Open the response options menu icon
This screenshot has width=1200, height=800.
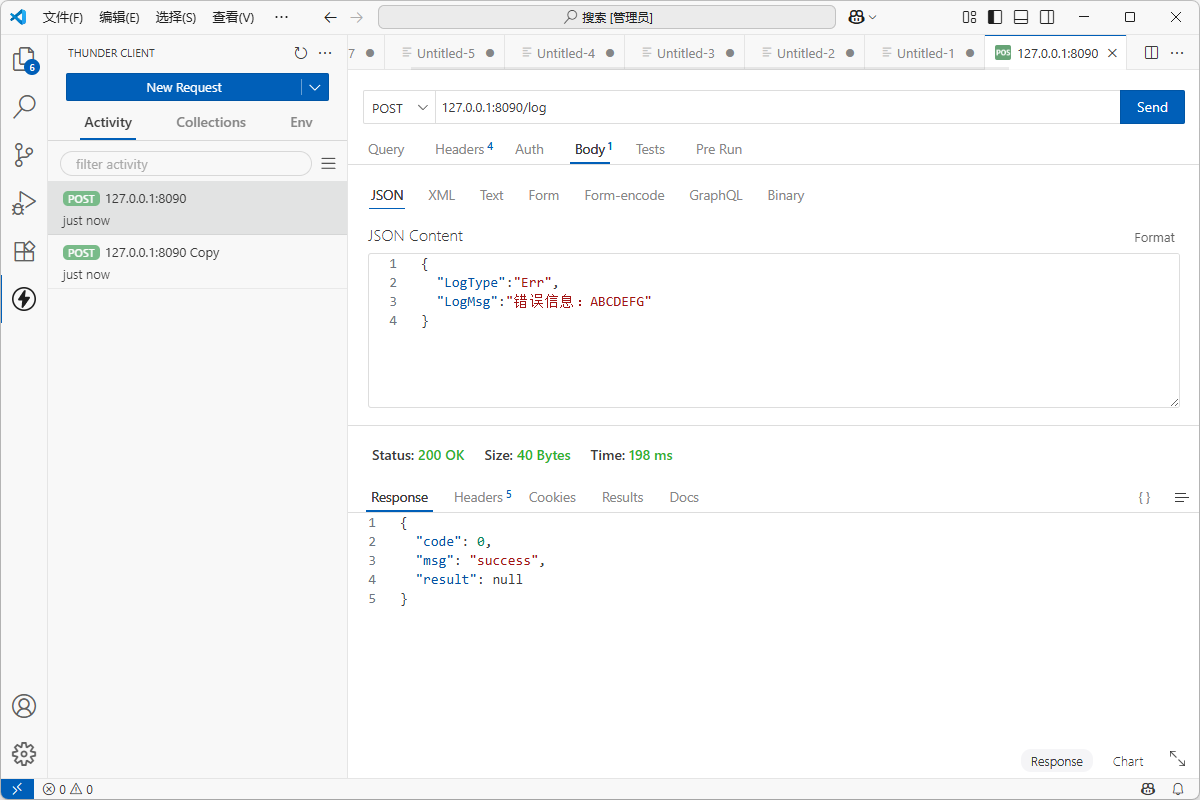(x=1181, y=497)
